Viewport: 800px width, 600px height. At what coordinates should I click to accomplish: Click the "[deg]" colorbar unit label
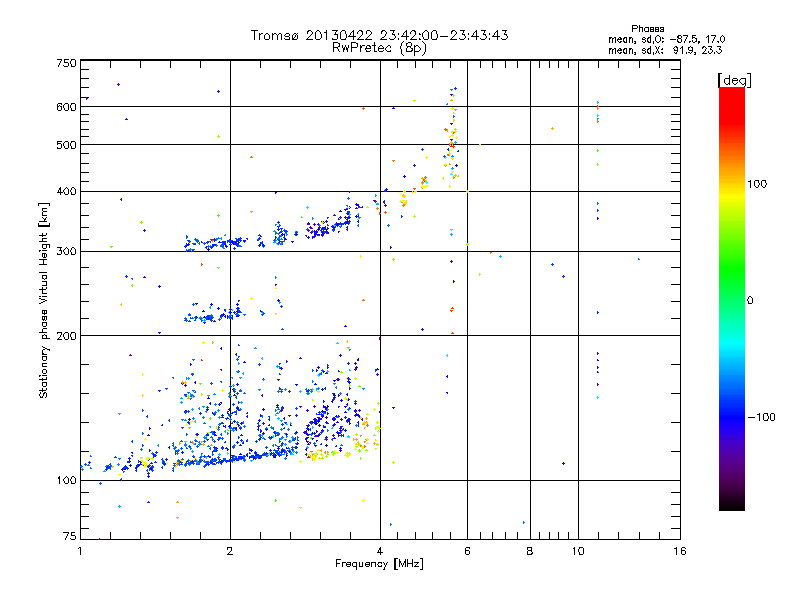734,80
